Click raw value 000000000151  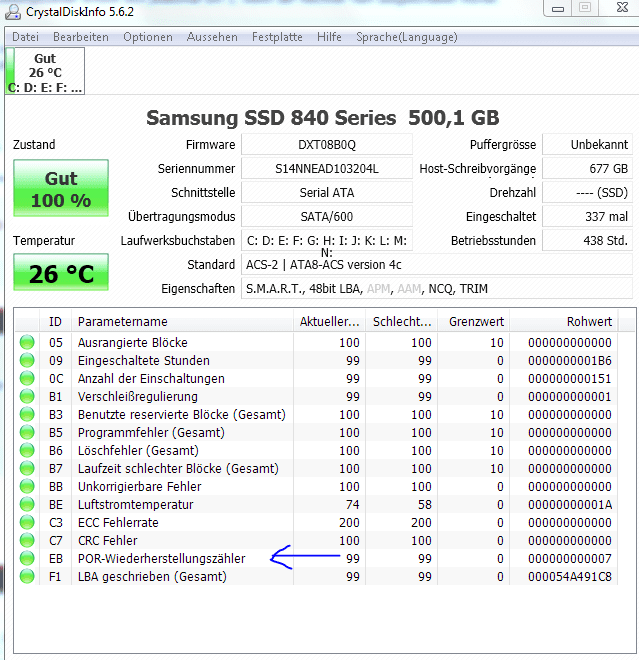click(570, 378)
